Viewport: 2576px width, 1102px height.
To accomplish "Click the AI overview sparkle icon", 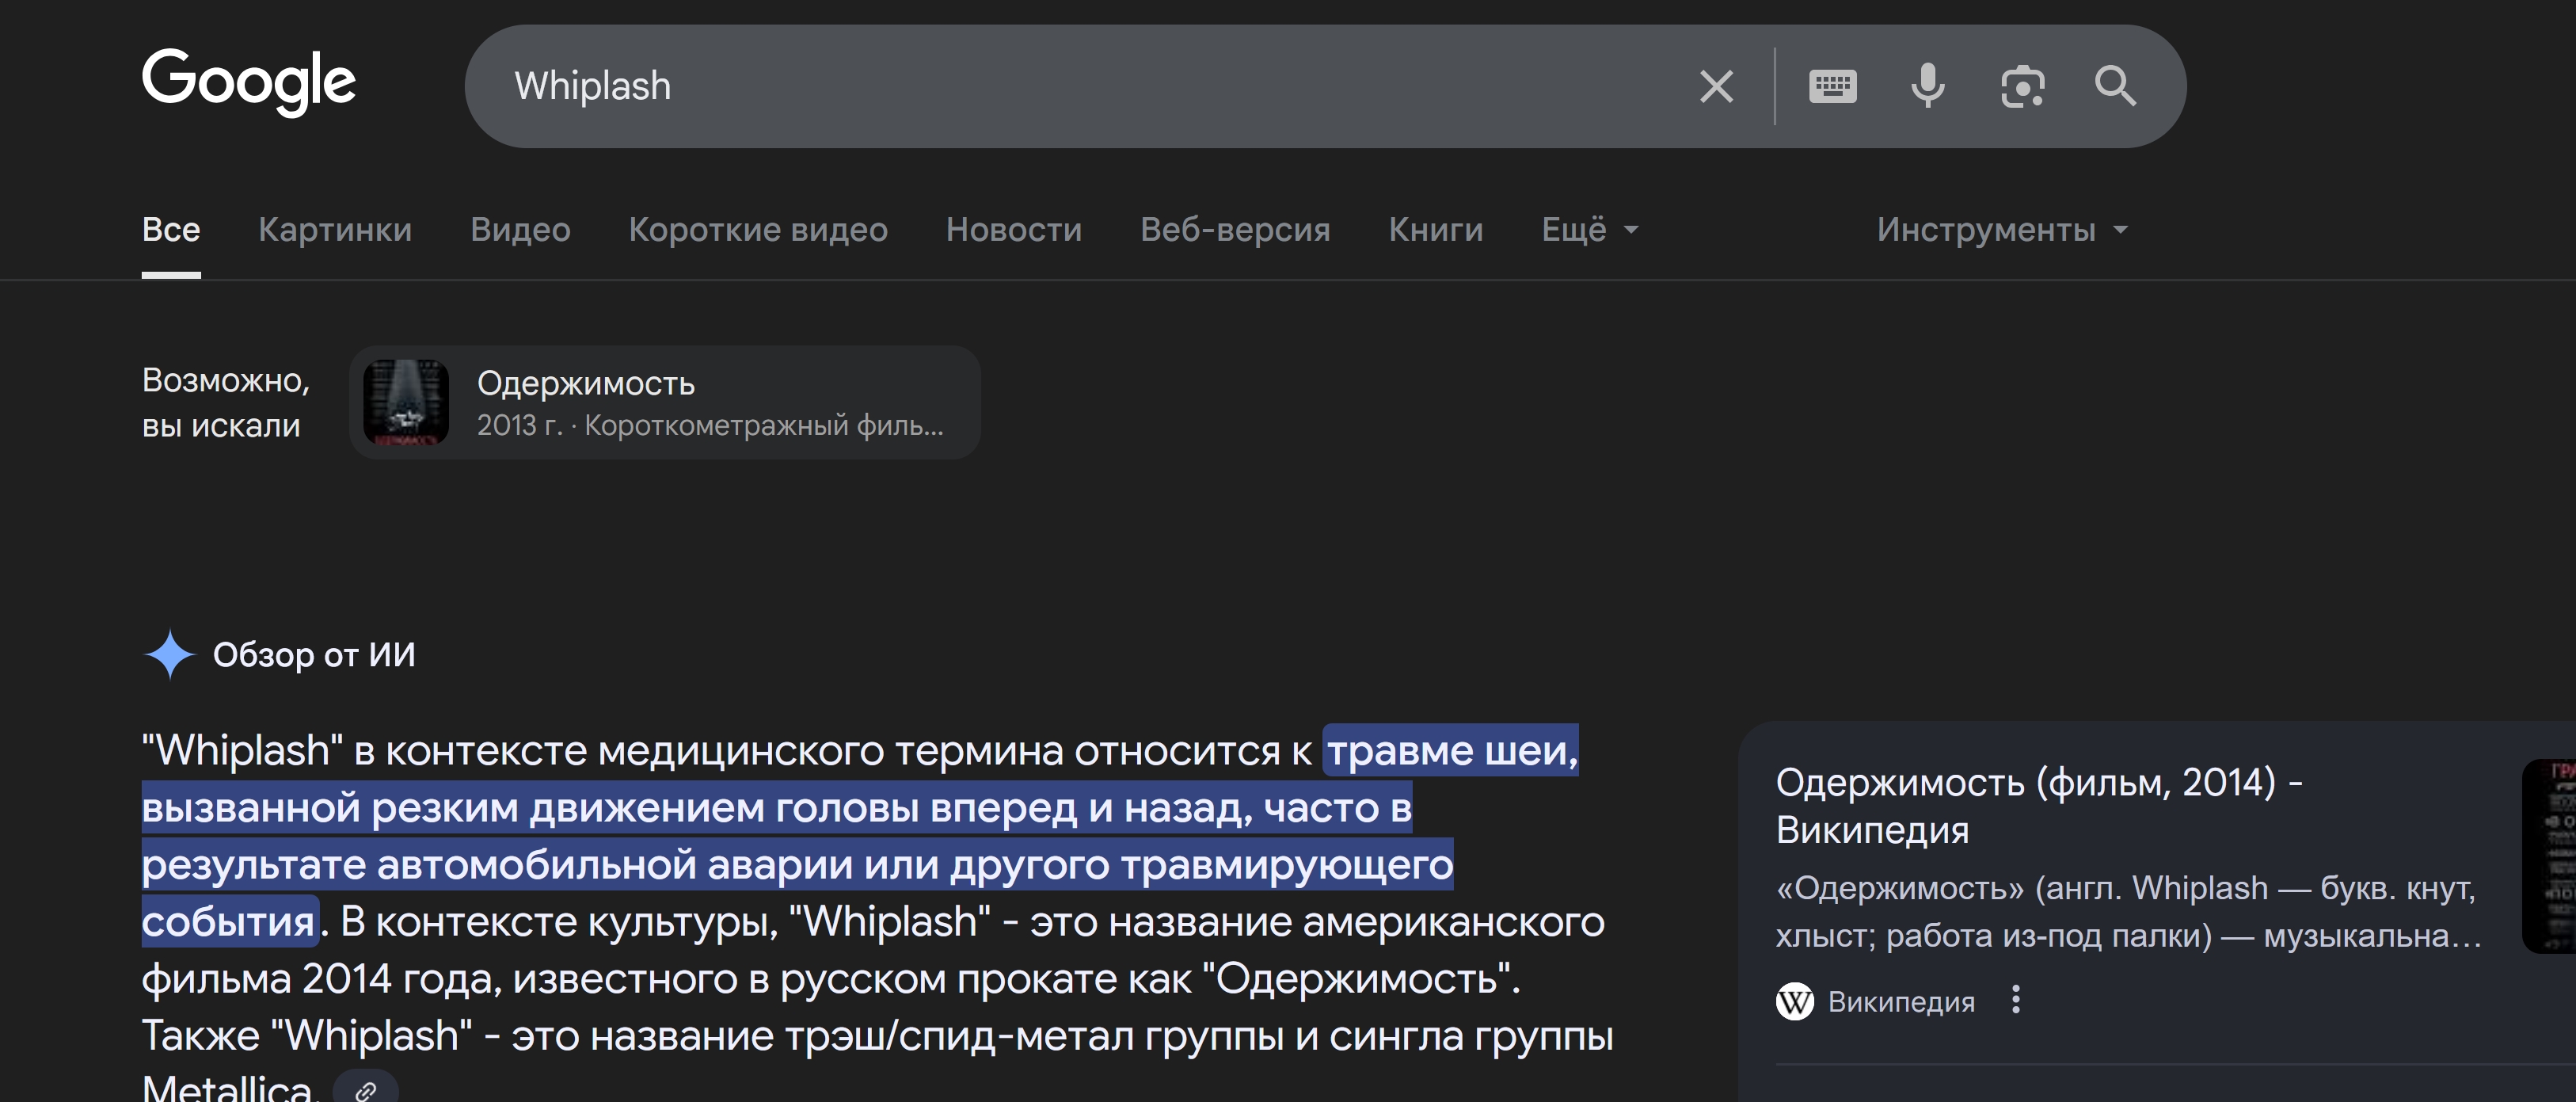I will click(169, 655).
